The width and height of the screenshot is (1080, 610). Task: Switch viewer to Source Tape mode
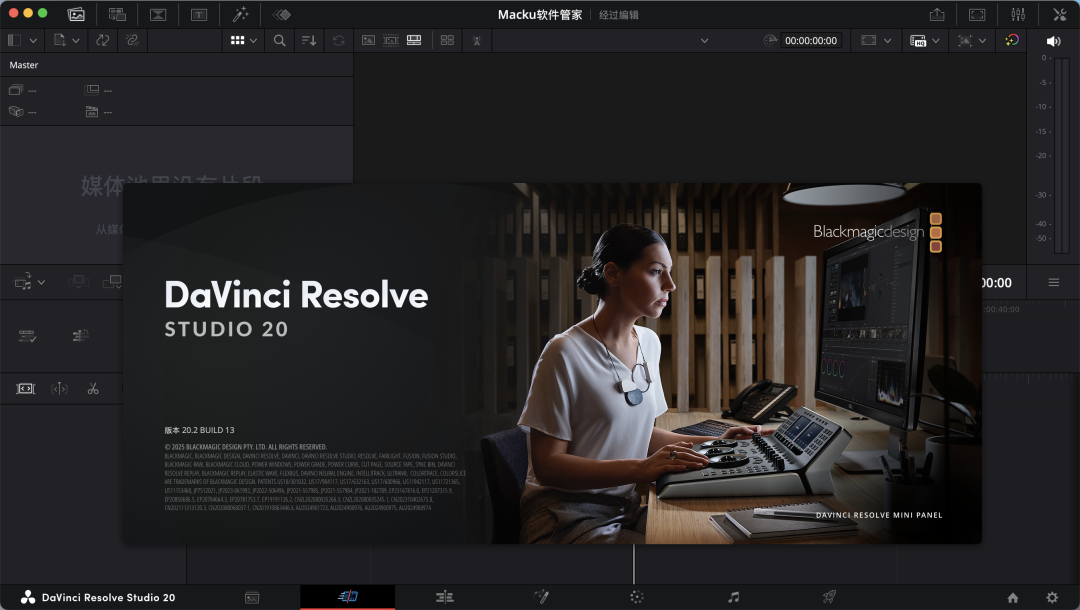(x=391, y=41)
